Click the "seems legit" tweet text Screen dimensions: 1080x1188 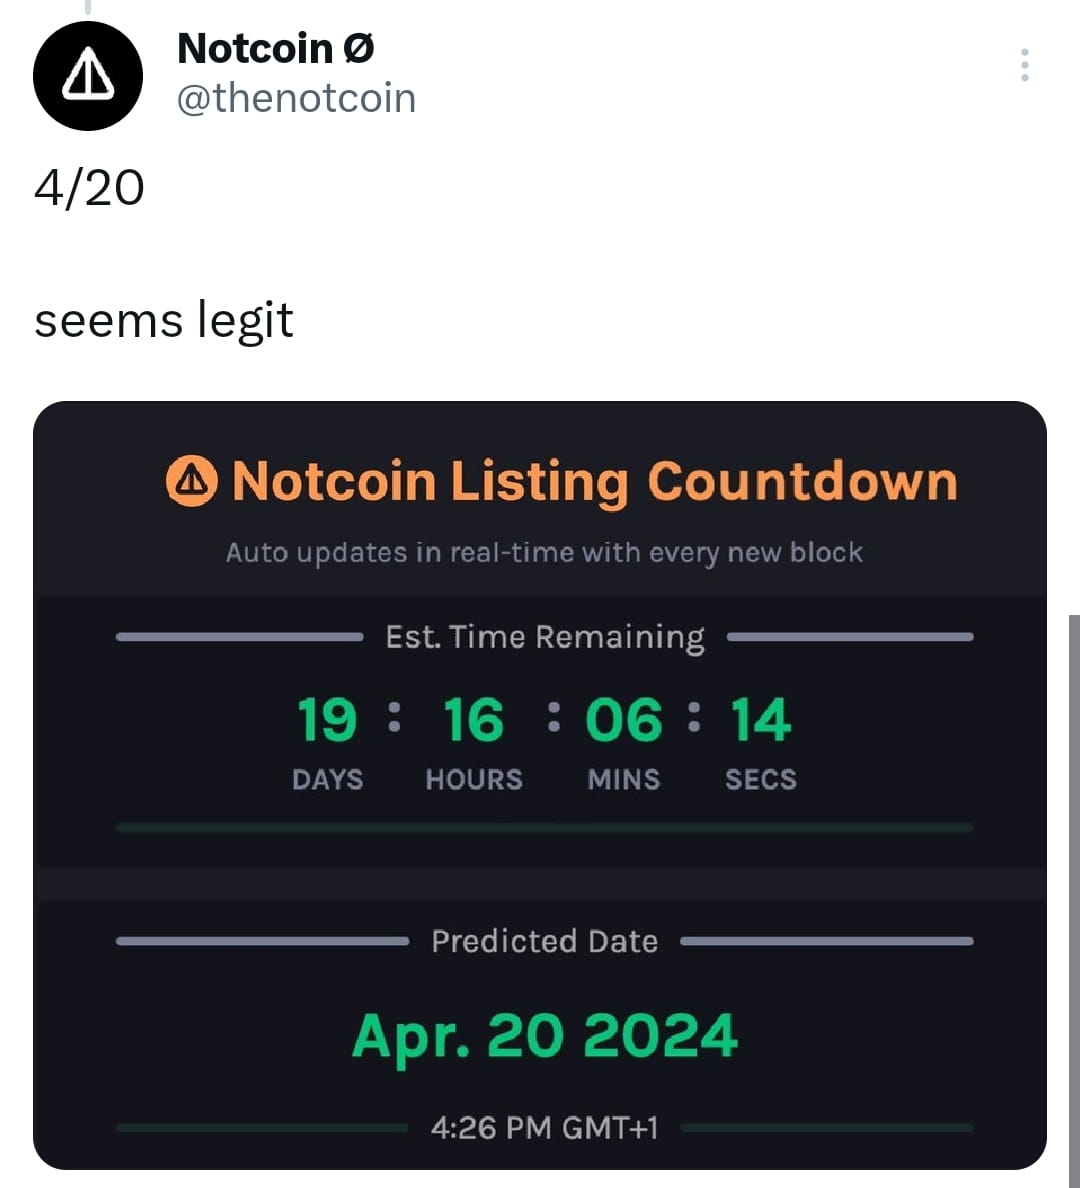(x=164, y=321)
